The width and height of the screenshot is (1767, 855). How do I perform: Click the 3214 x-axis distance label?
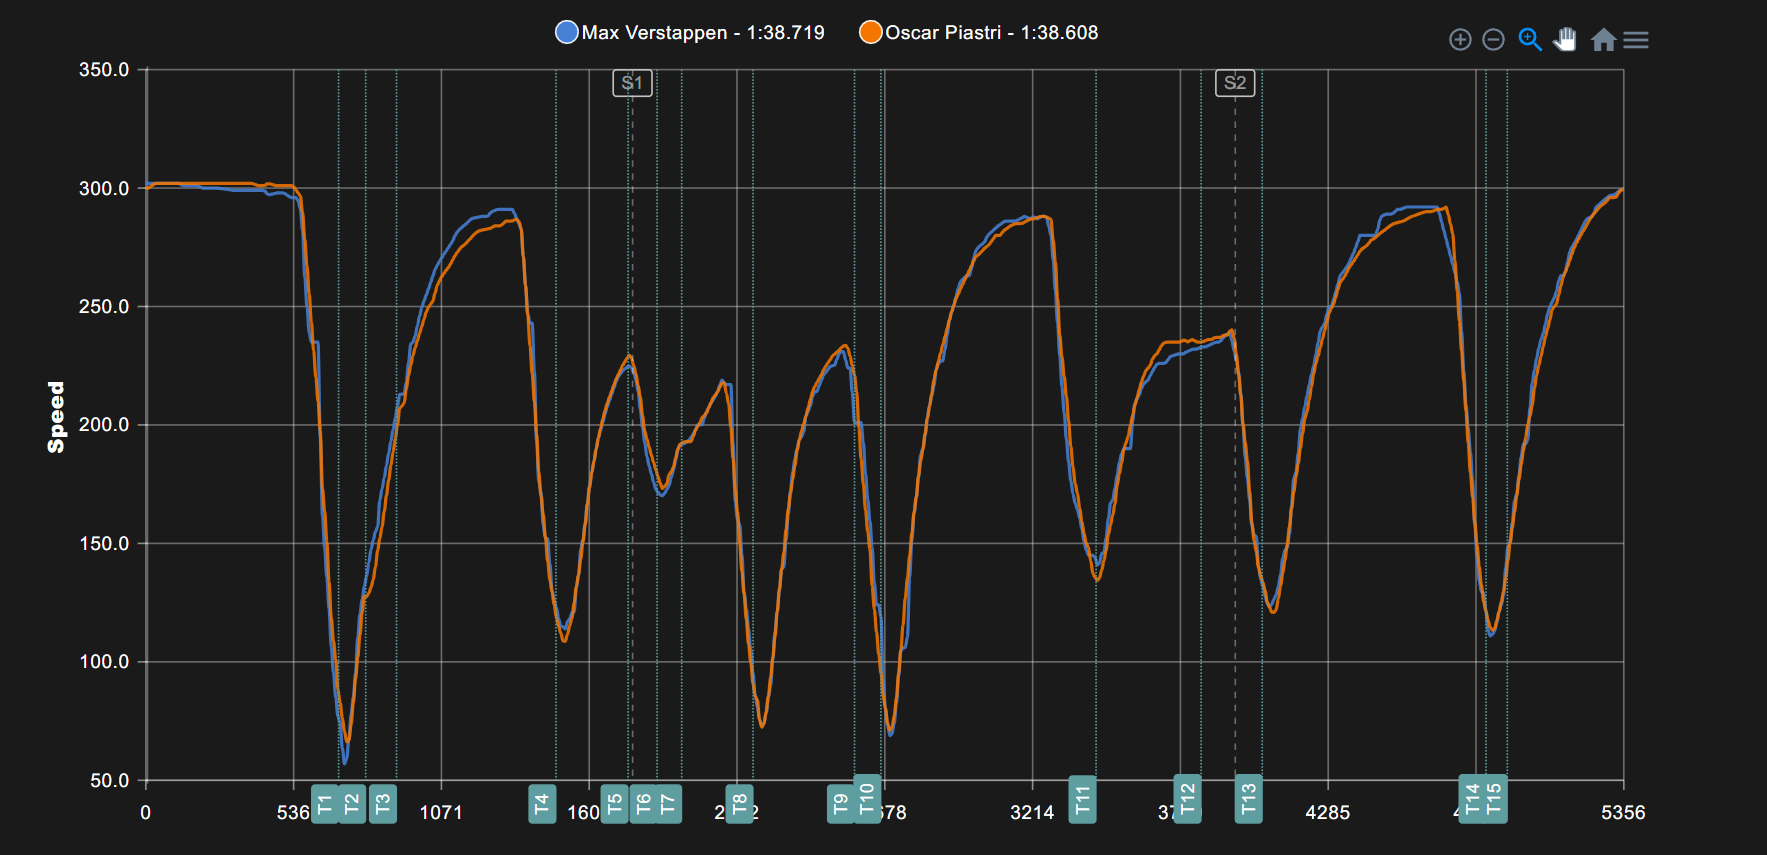click(1032, 813)
